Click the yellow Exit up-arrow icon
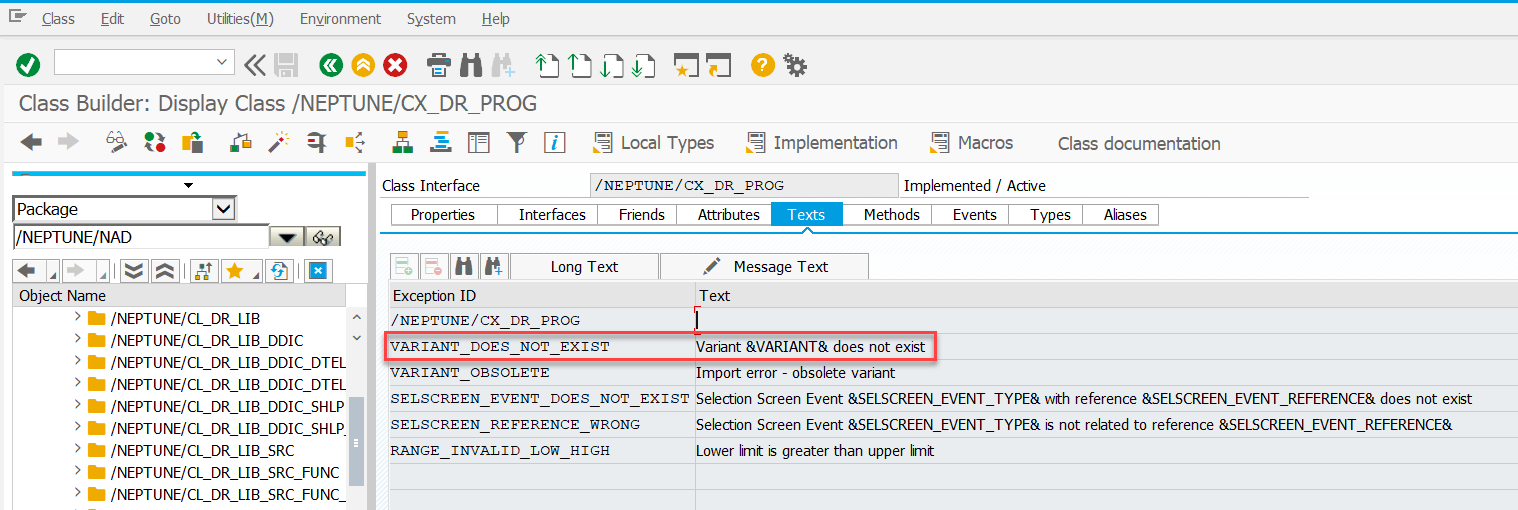The width and height of the screenshot is (1518, 510). pos(363,65)
